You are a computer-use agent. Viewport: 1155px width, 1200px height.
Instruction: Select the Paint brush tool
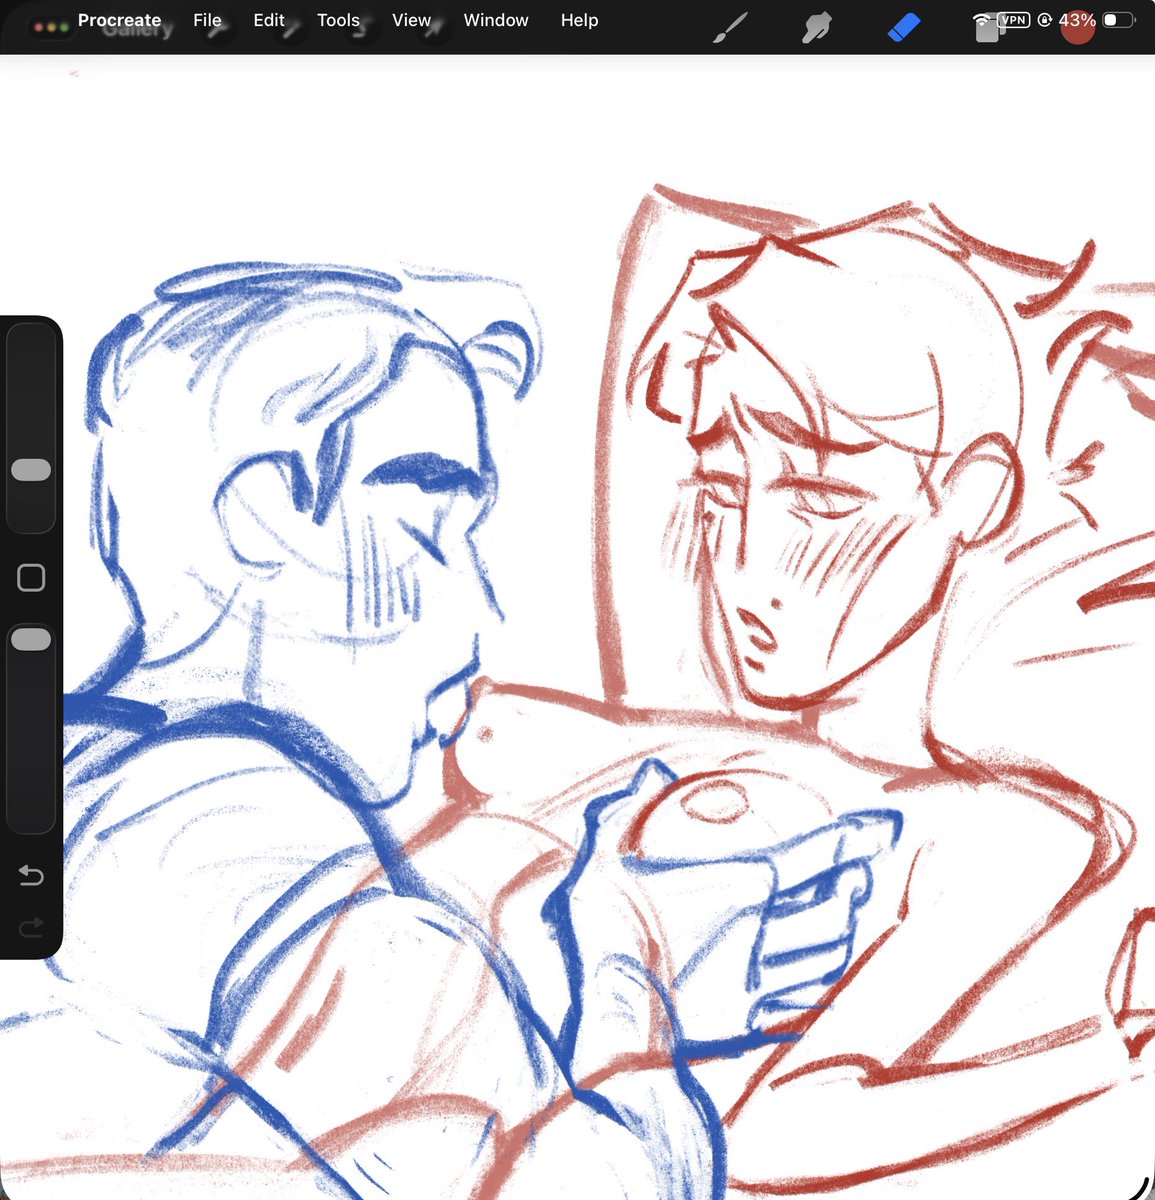(730, 28)
